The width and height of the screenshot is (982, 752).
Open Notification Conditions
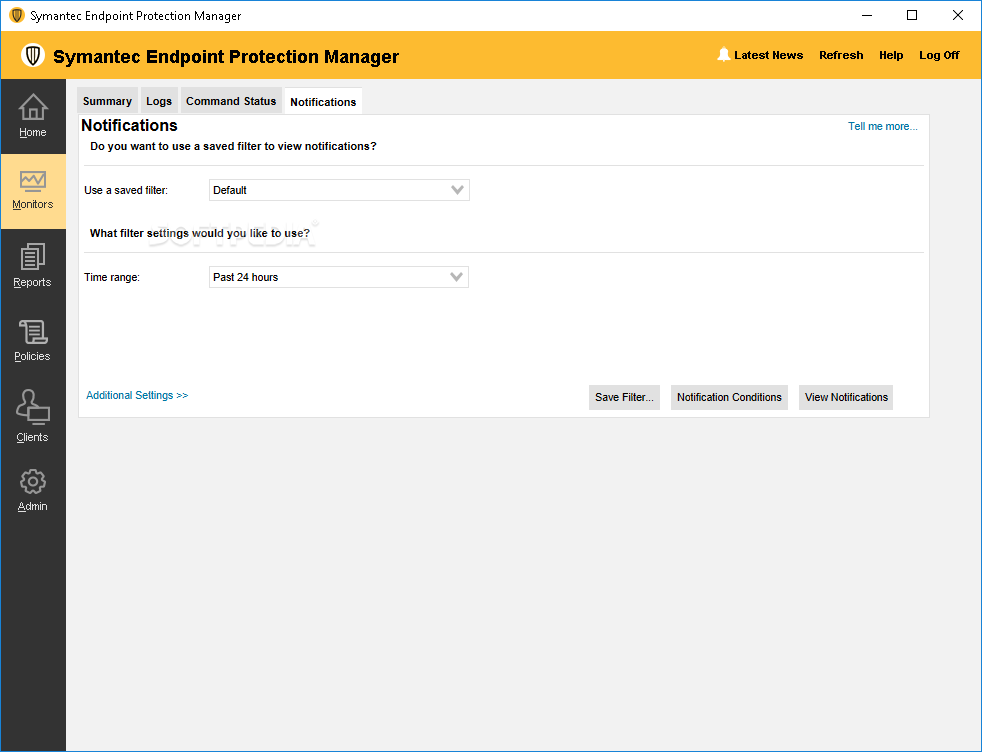pos(729,397)
